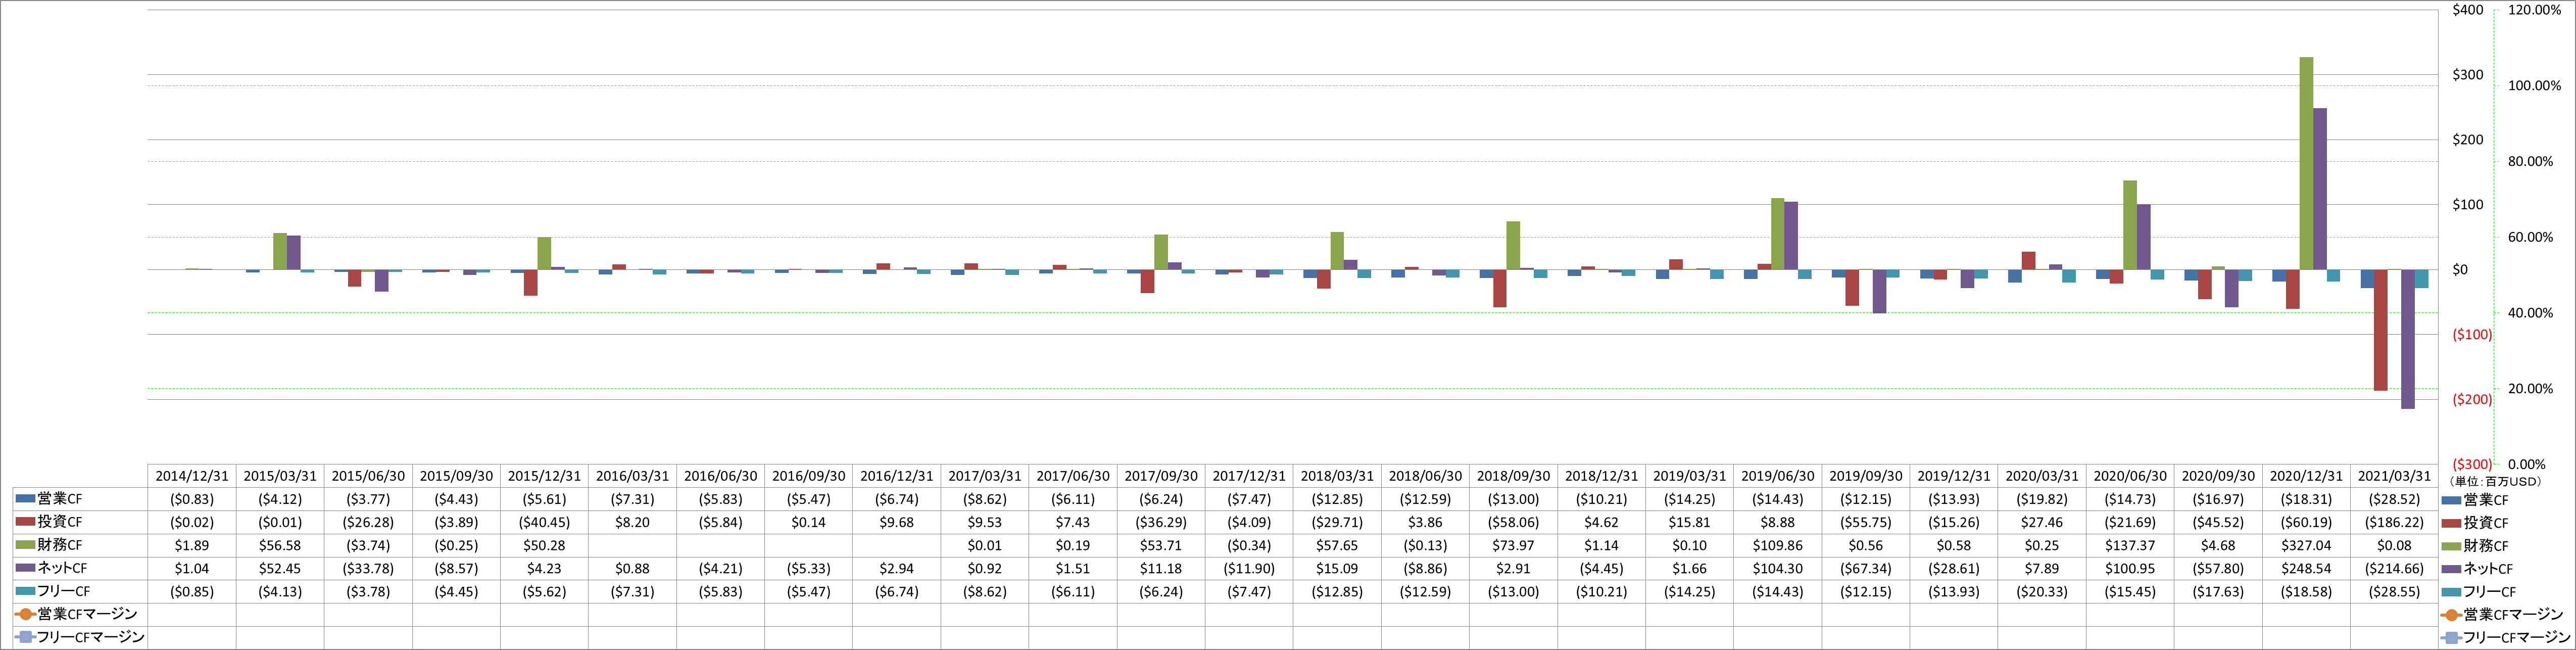Click 営業CFマージン entry in the right-side legend

pyautogui.click(x=2502, y=615)
